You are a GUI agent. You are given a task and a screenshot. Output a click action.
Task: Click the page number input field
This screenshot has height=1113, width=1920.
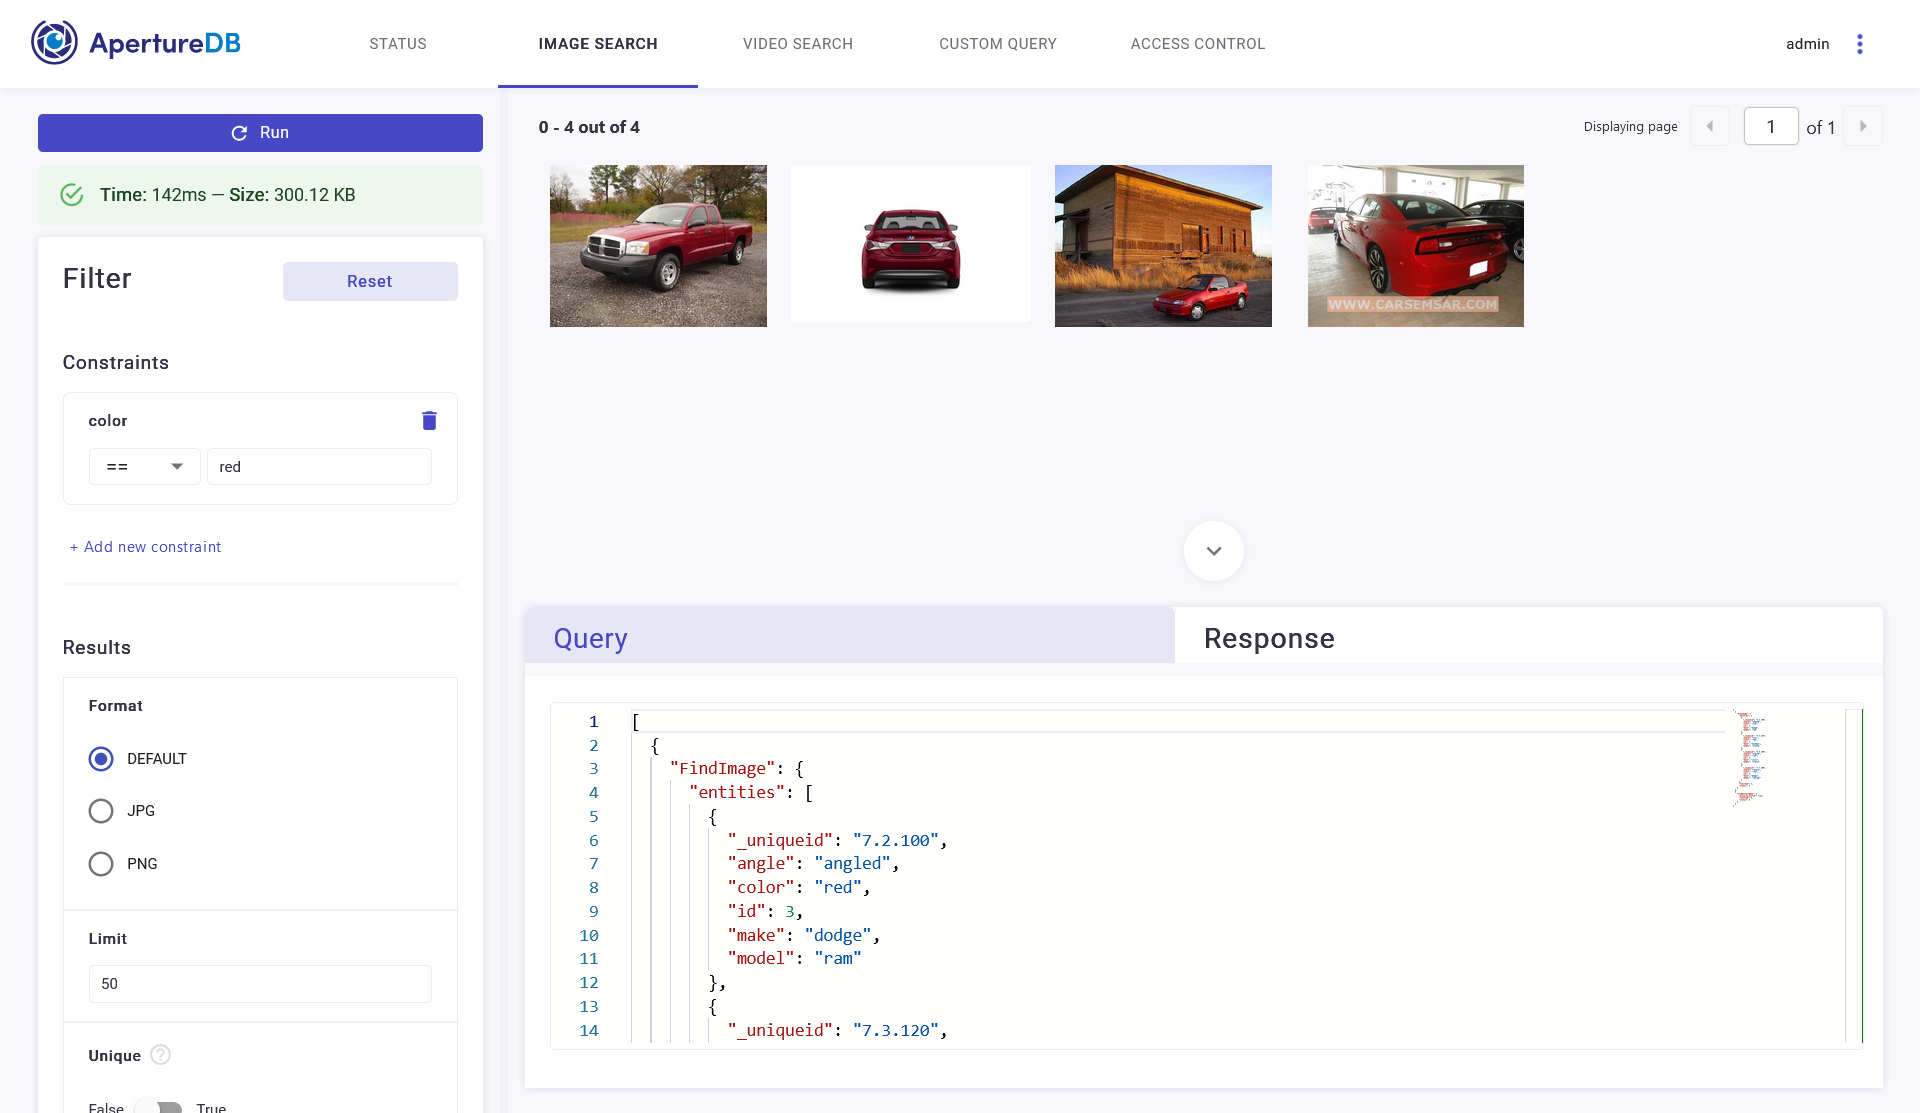click(1771, 127)
